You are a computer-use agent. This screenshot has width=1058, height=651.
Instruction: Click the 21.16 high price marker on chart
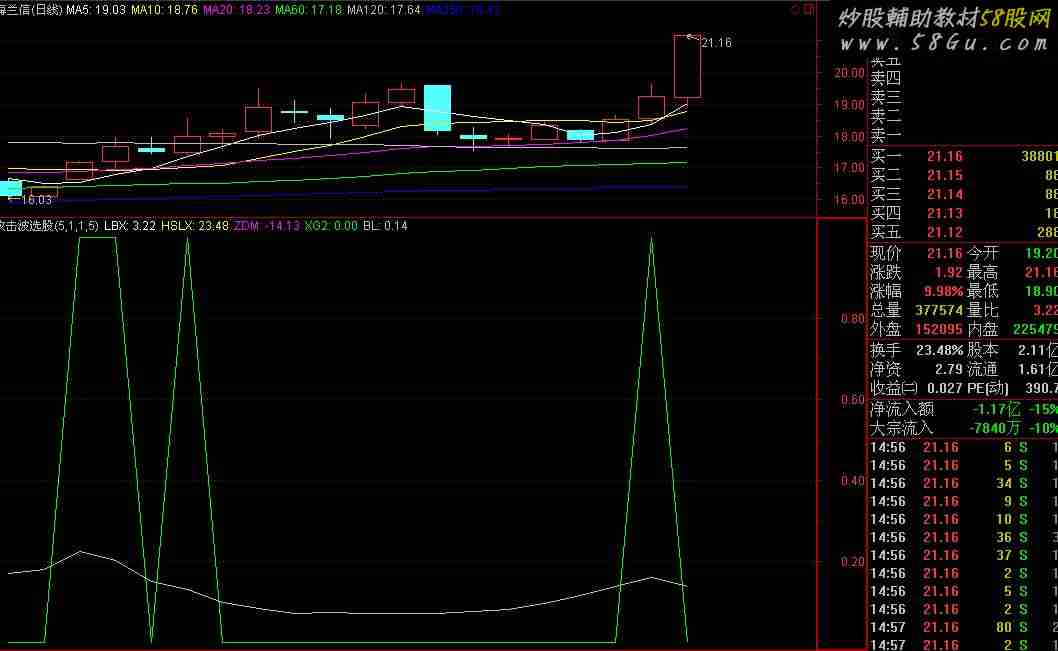click(x=716, y=43)
